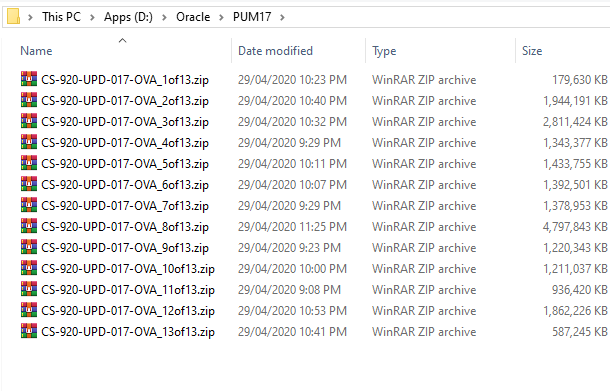Click the date 29/04/2020 9:08 PM
The height and width of the screenshot is (391, 610).
289,290
